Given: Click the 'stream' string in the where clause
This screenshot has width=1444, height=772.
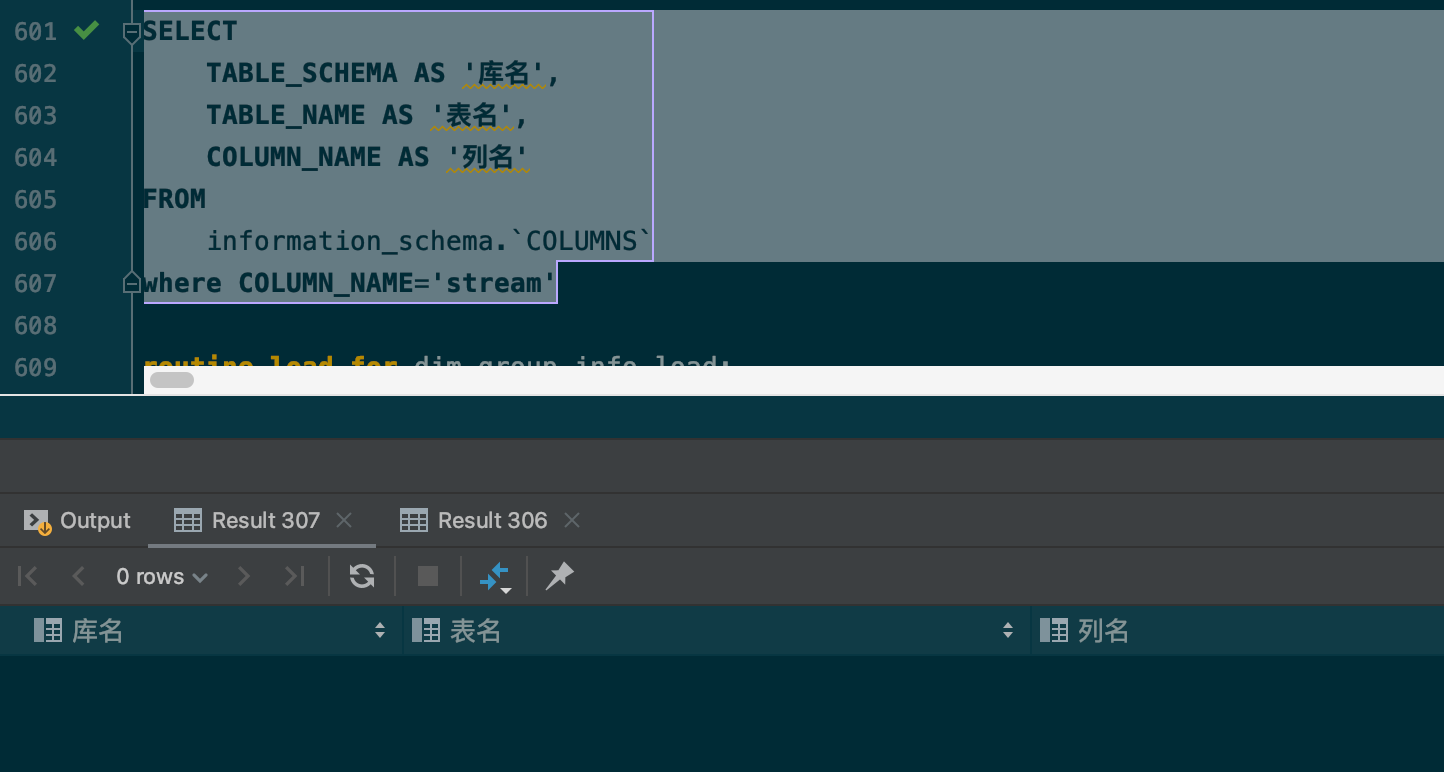Looking at the screenshot, I should coord(493,283).
